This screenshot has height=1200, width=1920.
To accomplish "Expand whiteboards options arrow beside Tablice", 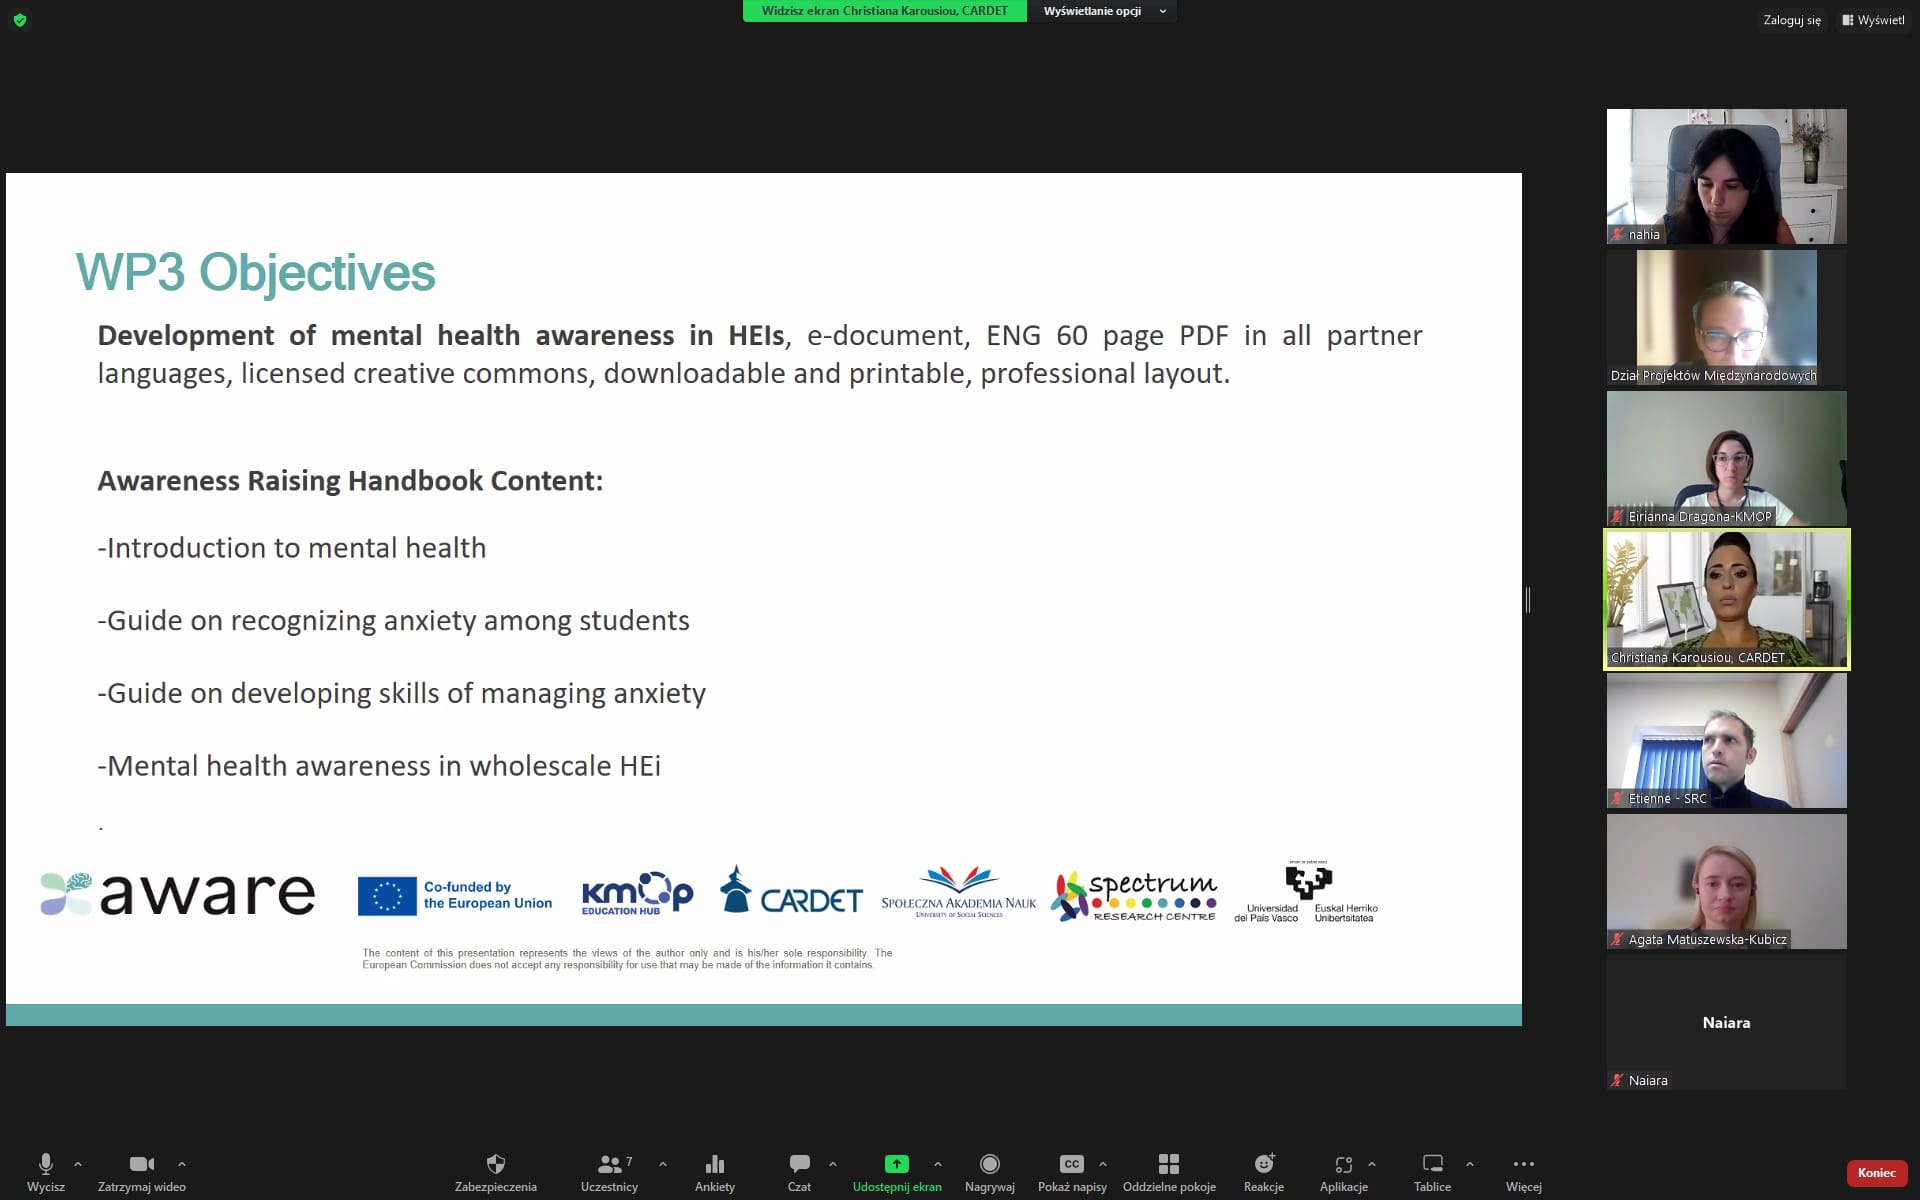I will (x=1470, y=1164).
